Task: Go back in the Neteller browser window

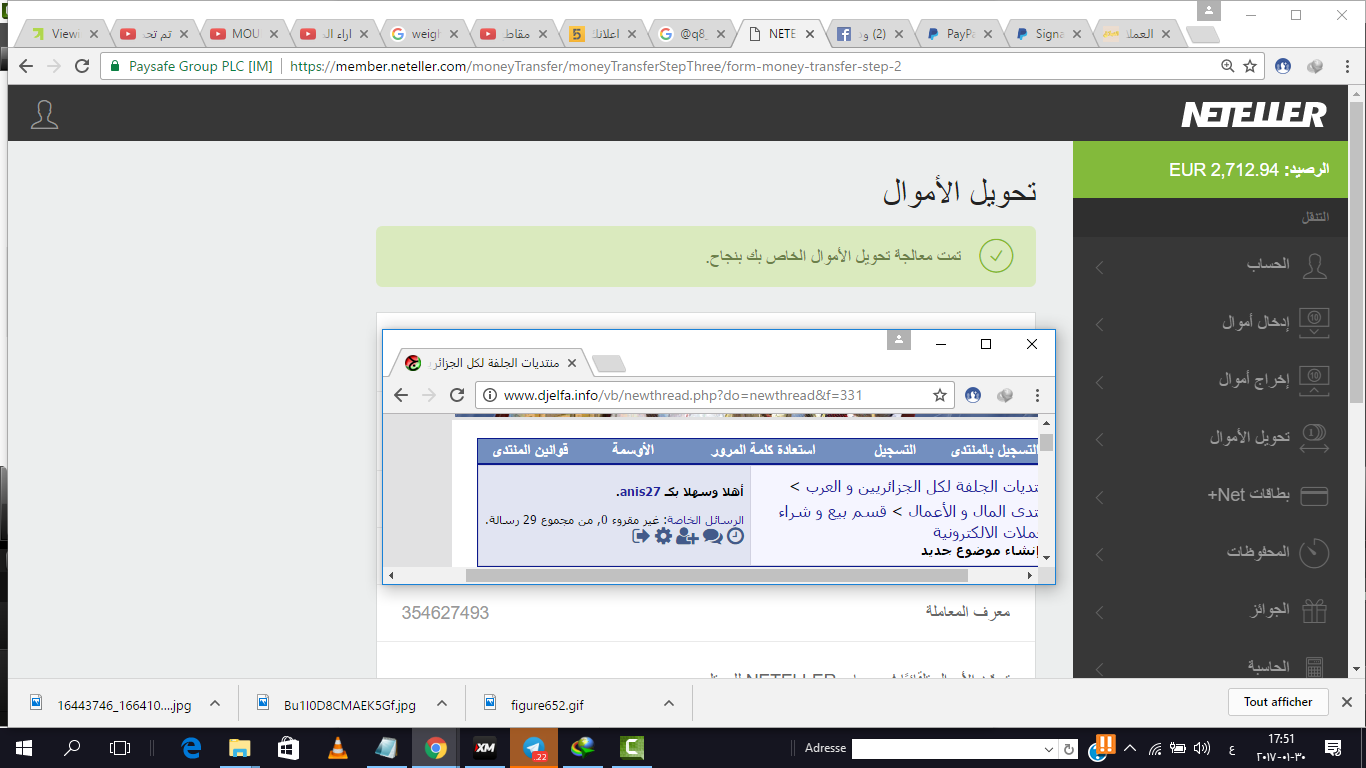Action: pos(26,66)
